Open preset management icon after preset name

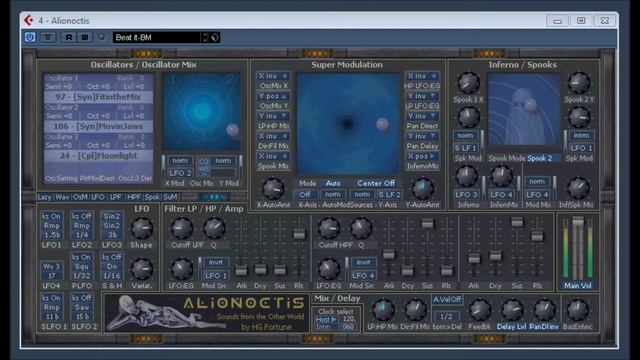click(215, 38)
